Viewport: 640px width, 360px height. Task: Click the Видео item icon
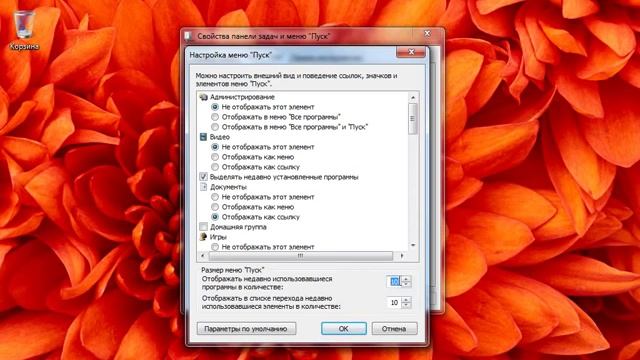point(203,137)
